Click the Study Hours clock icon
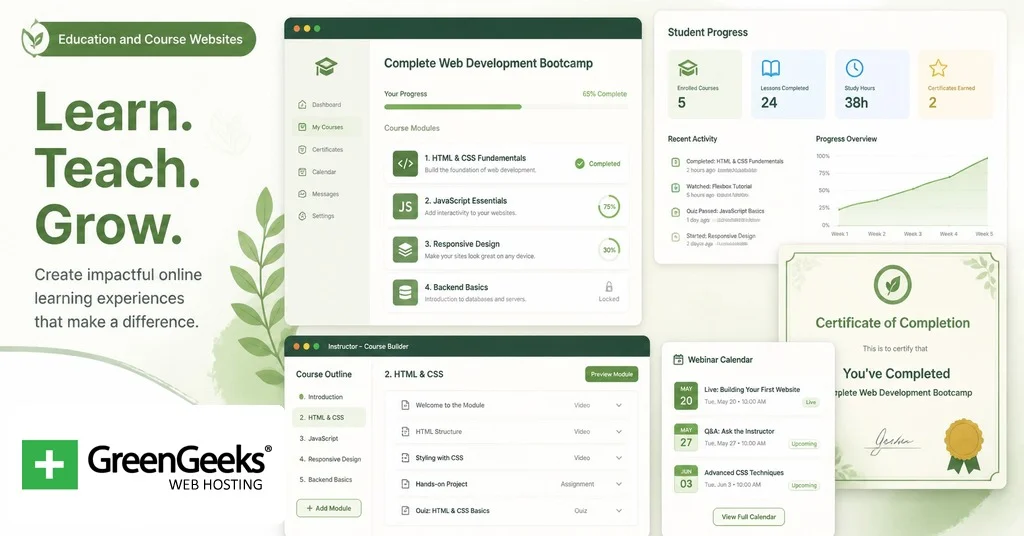The image size is (1024, 536). tap(854, 68)
